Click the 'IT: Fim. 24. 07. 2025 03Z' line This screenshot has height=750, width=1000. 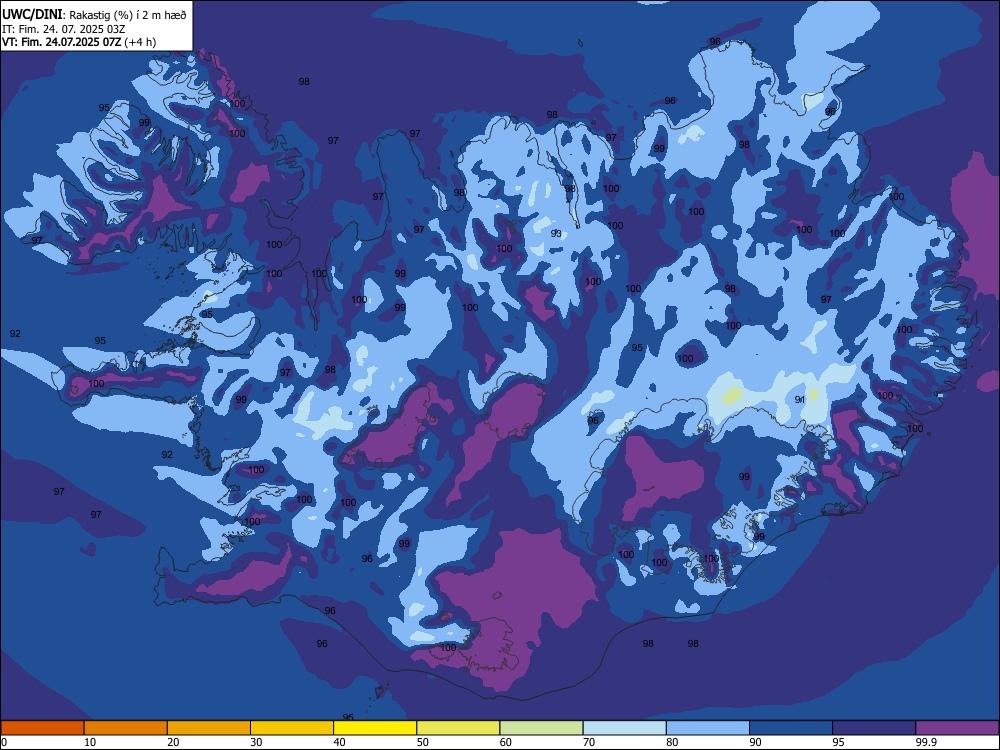tap(64, 29)
